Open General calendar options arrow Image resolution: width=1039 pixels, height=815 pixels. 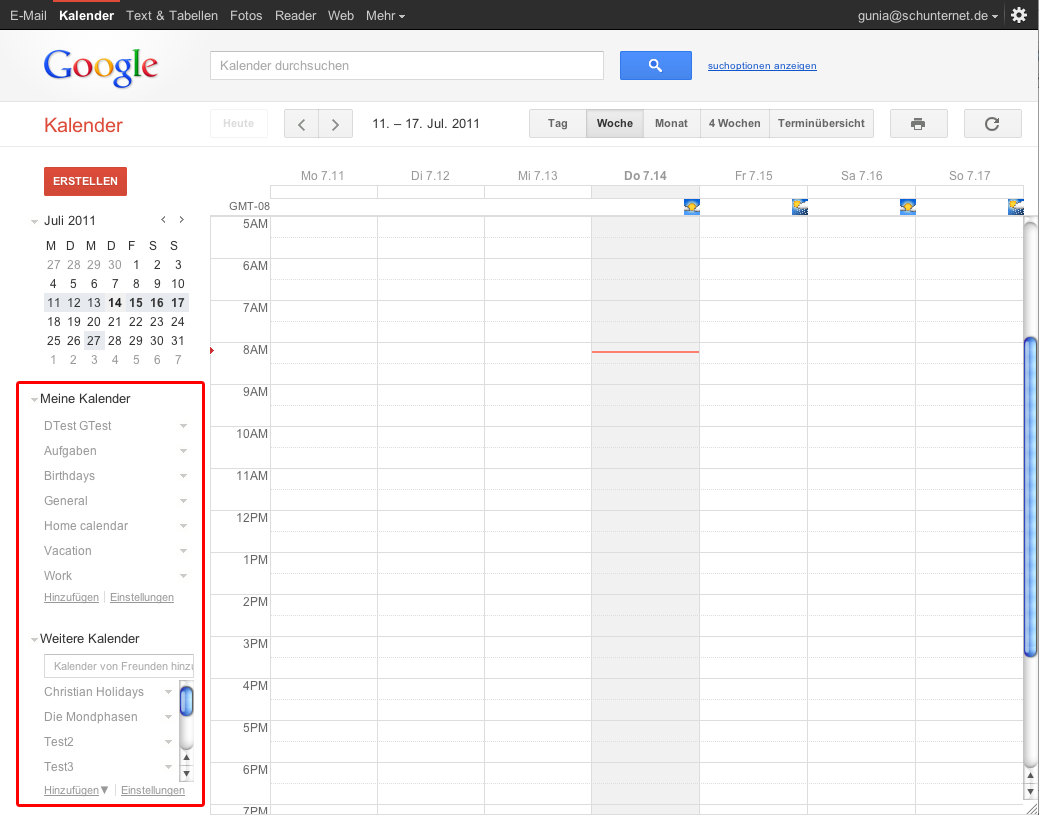pyautogui.click(x=184, y=501)
